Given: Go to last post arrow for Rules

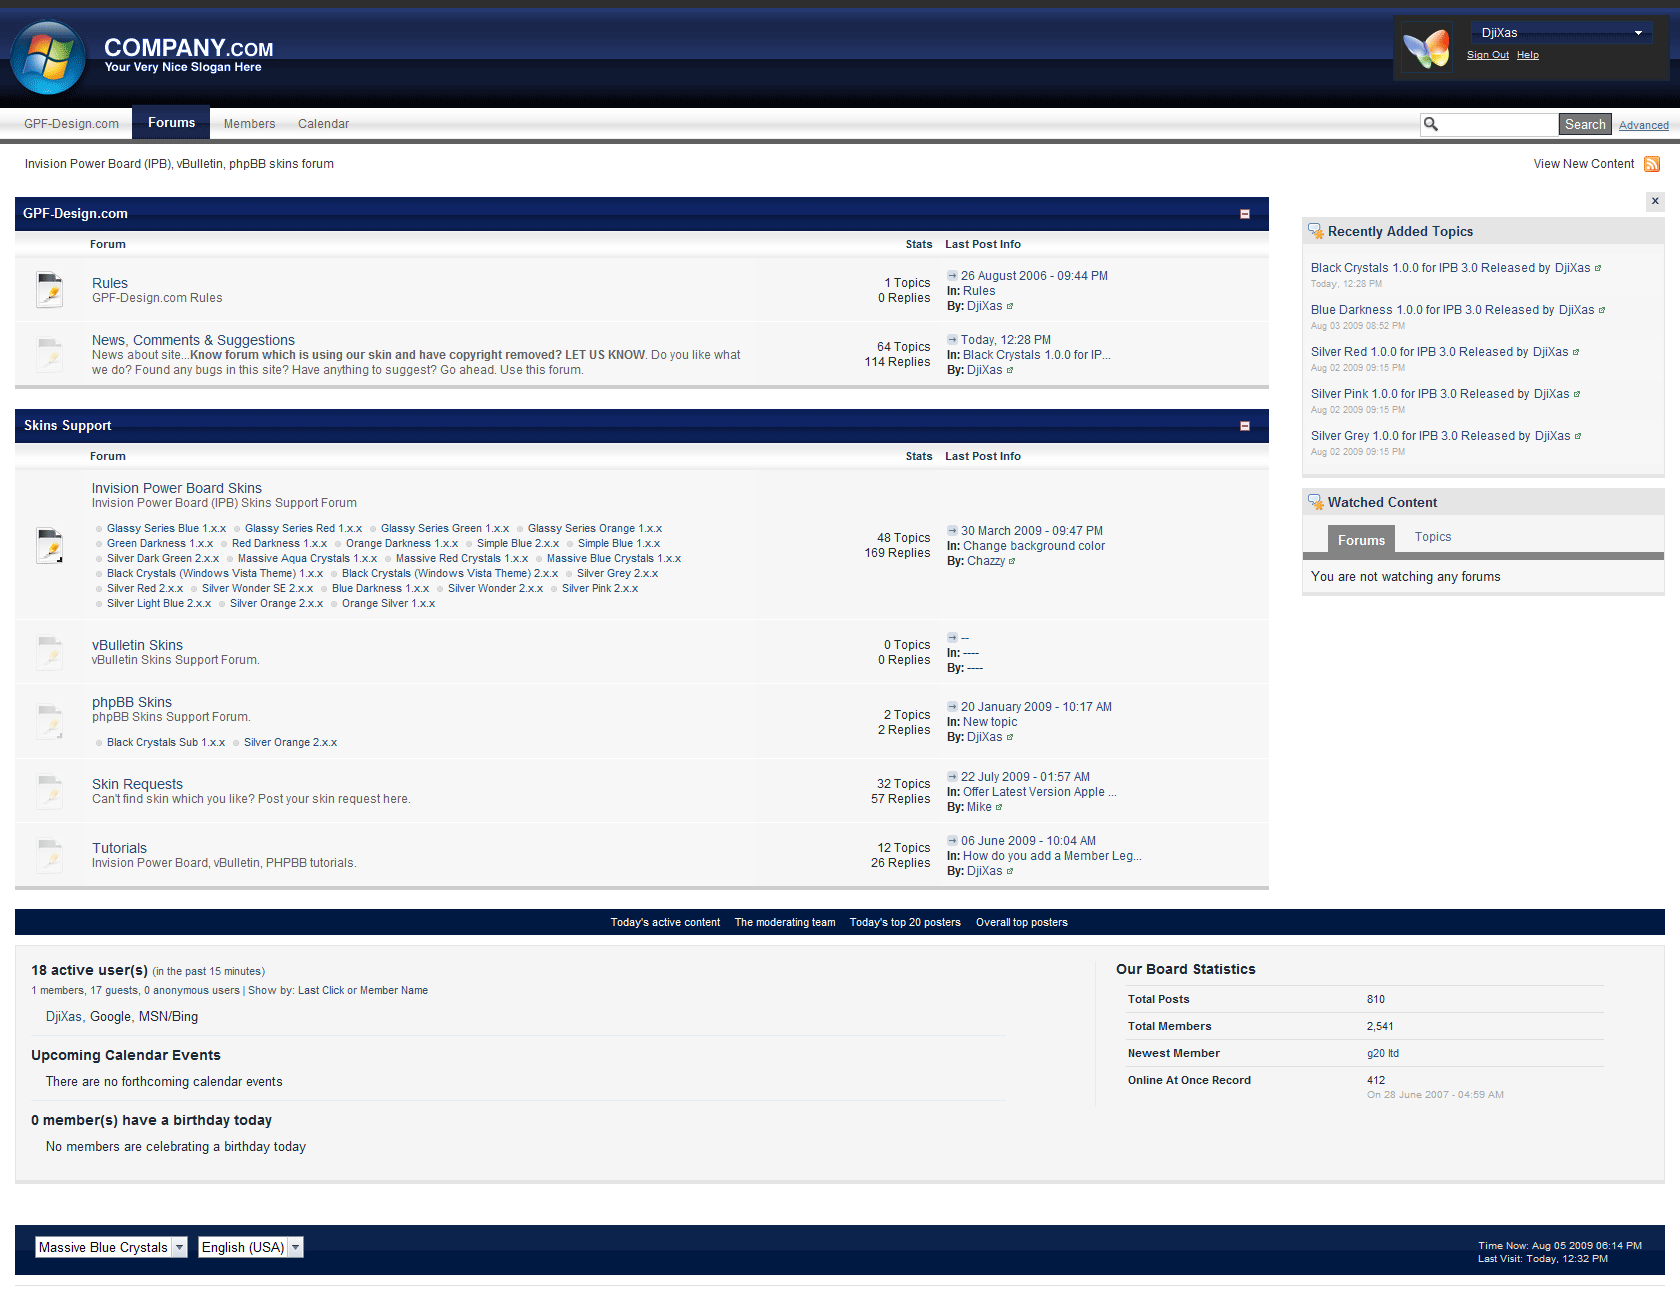Looking at the screenshot, I should (x=952, y=275).
